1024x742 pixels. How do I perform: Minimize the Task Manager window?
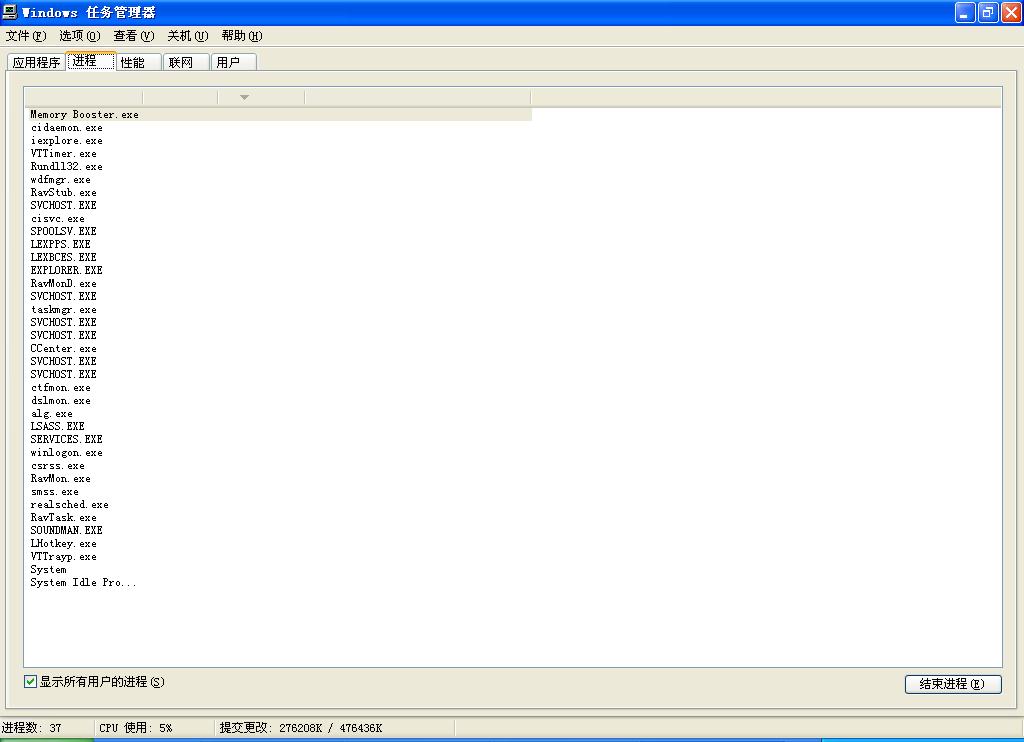(x=965, y=12)
